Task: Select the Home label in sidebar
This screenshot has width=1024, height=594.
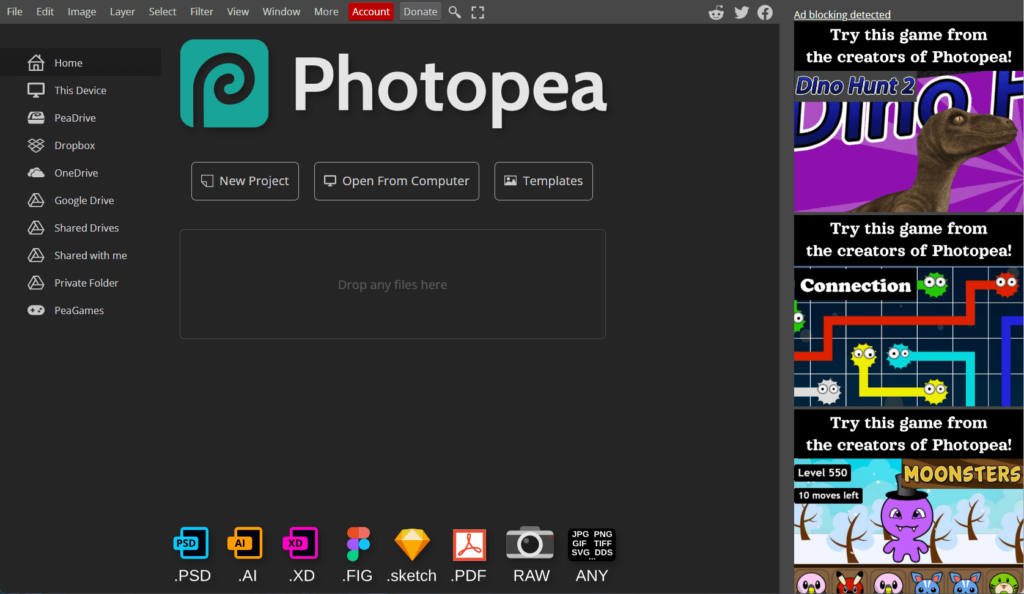Action: [68, 63]
